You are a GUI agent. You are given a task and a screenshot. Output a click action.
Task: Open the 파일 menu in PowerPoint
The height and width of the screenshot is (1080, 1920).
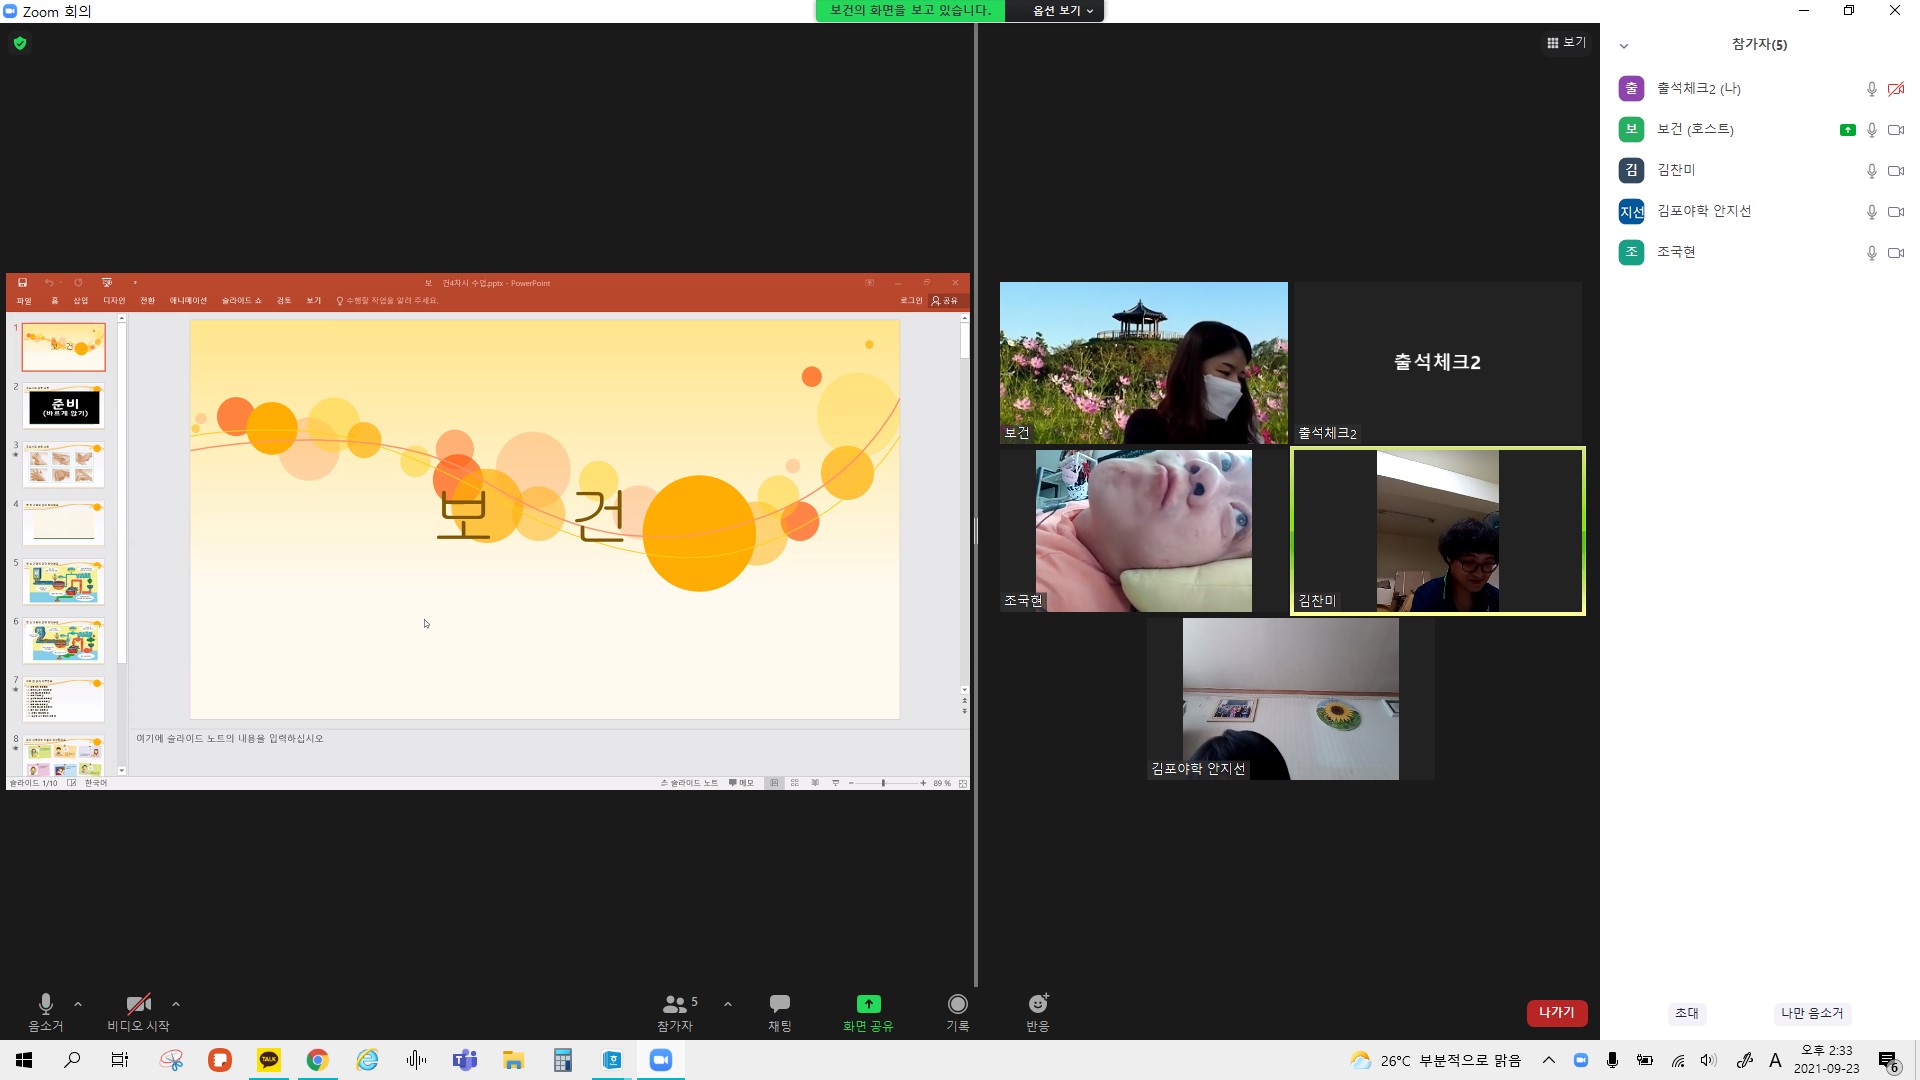24,301
